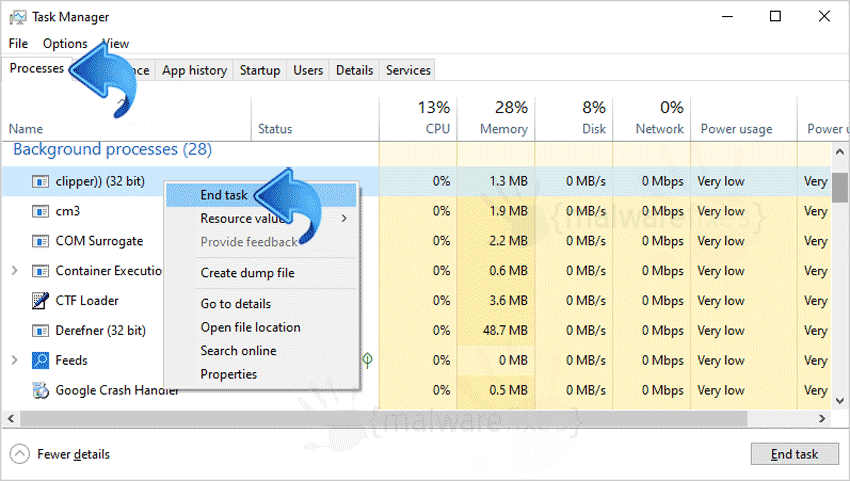Click the horizontal scrollbar thumb
This screenshot has width=850, height=481.
(x=383, y=419)
